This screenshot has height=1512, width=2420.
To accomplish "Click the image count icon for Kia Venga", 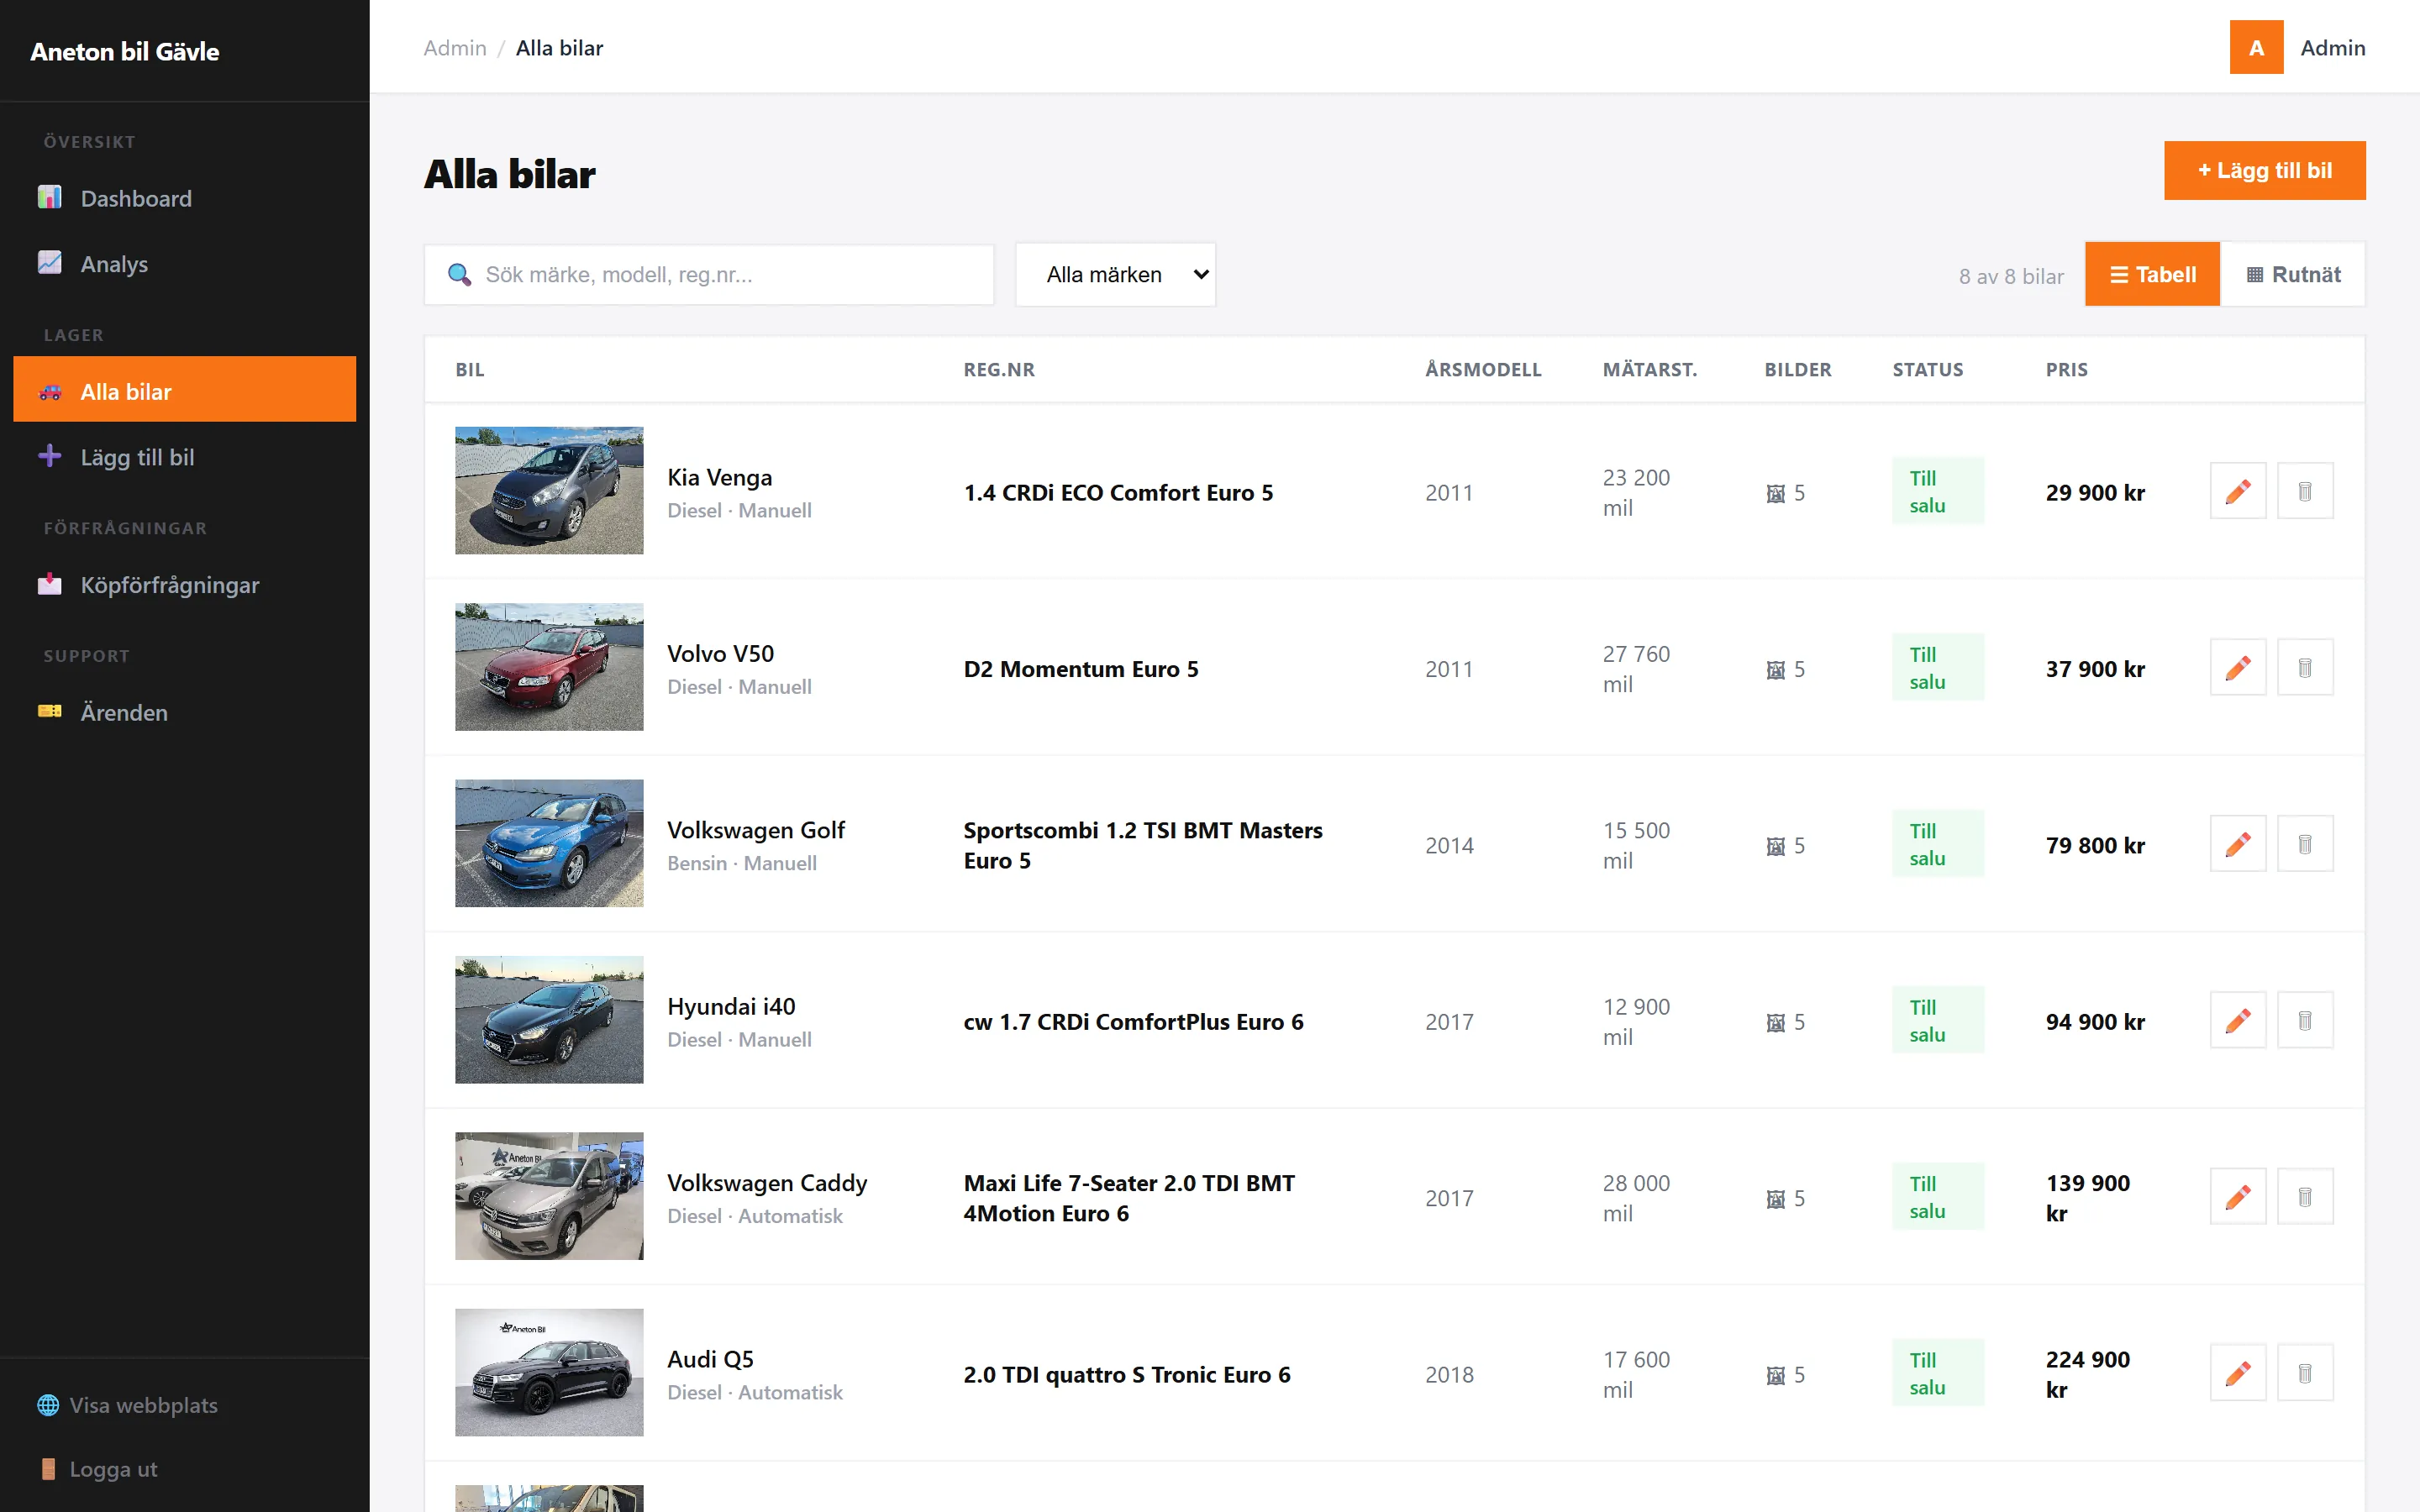I will (1776, 493).
